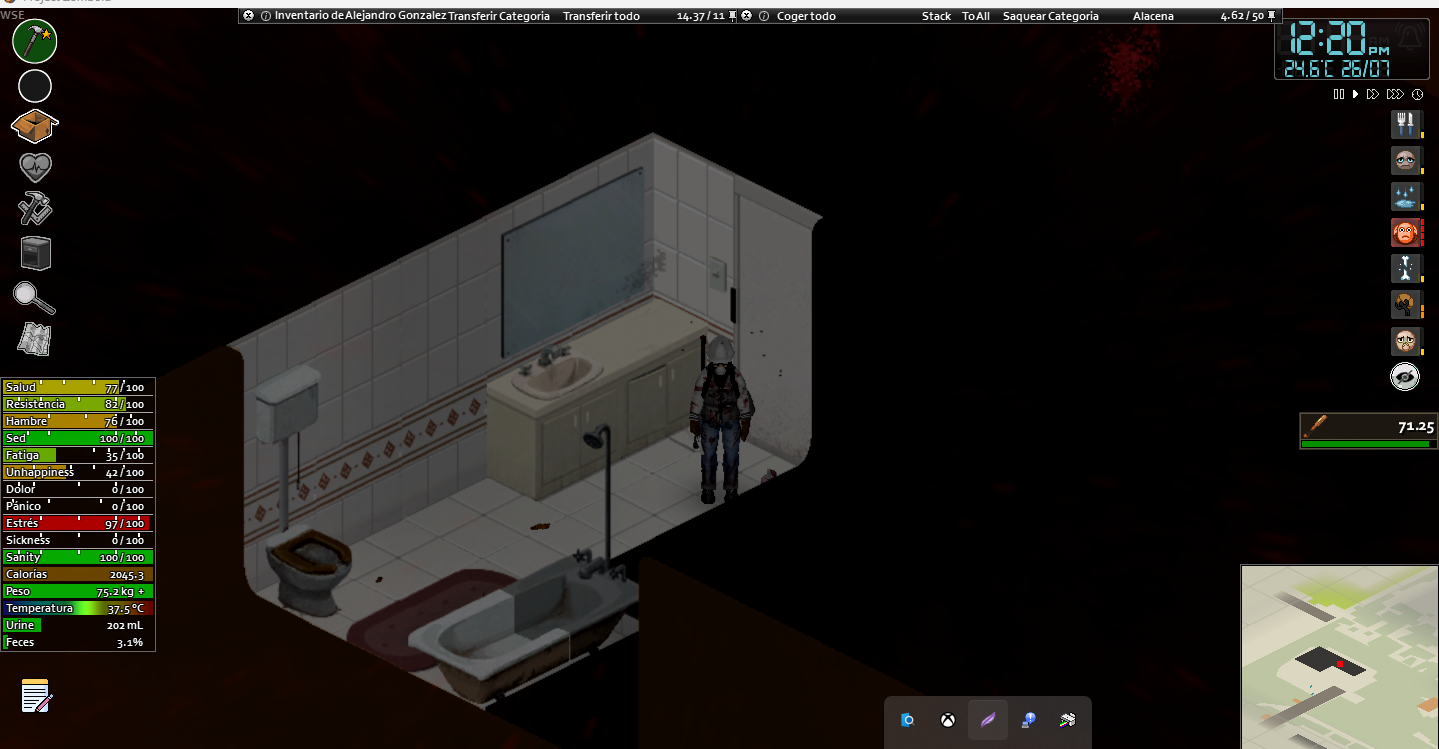Click the Salud status bar

78,387
